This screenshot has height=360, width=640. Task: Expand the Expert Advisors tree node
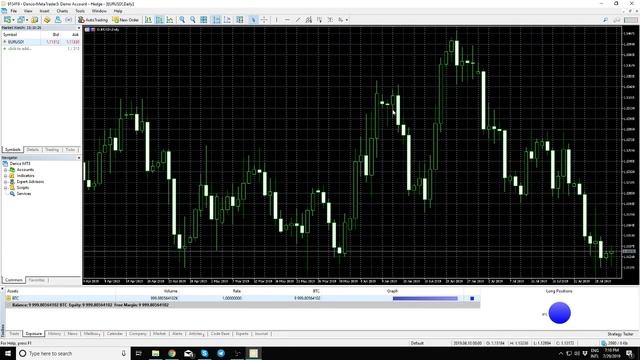point(6,182)
